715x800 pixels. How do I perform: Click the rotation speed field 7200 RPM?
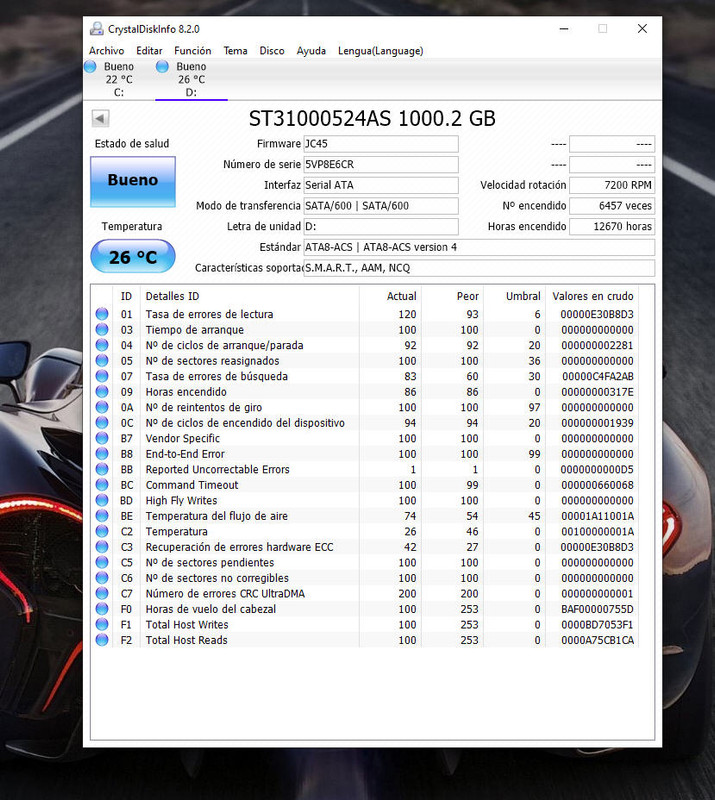coord(612,185)
